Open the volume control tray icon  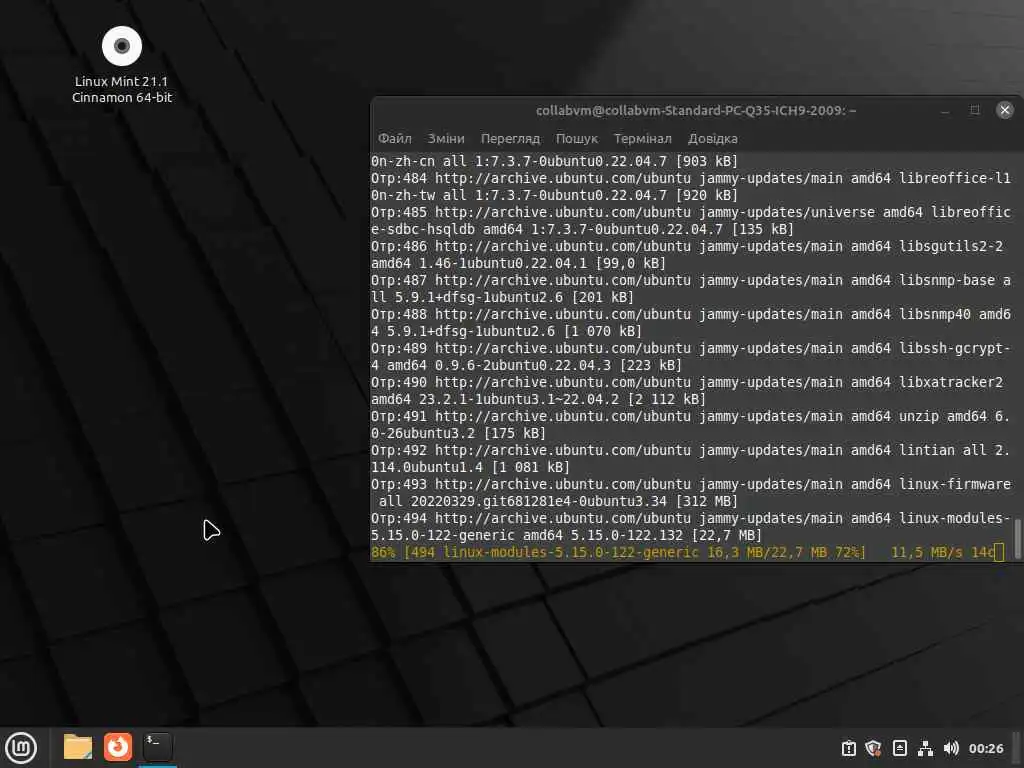951,748
